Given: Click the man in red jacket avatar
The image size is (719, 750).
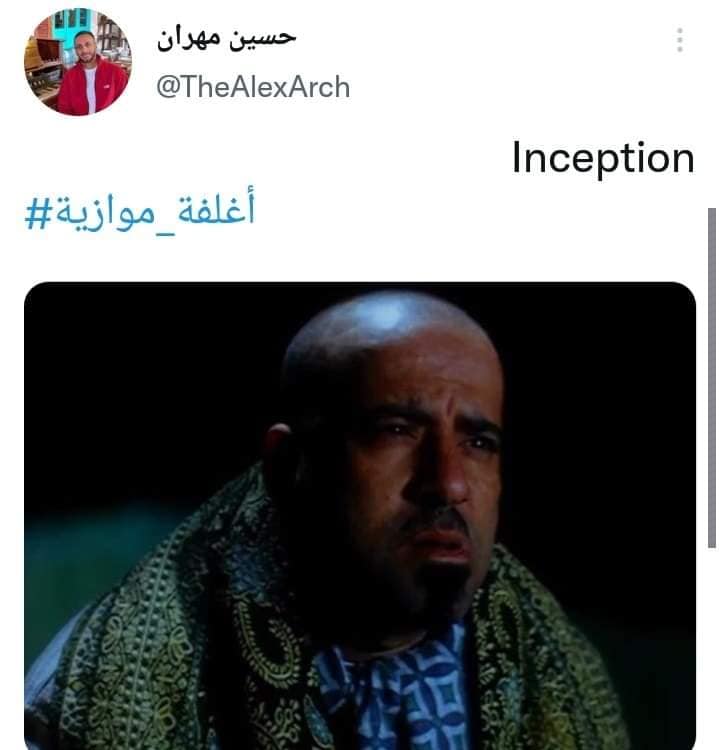Looking at the screenshot, I should click(x=77, y=62).
